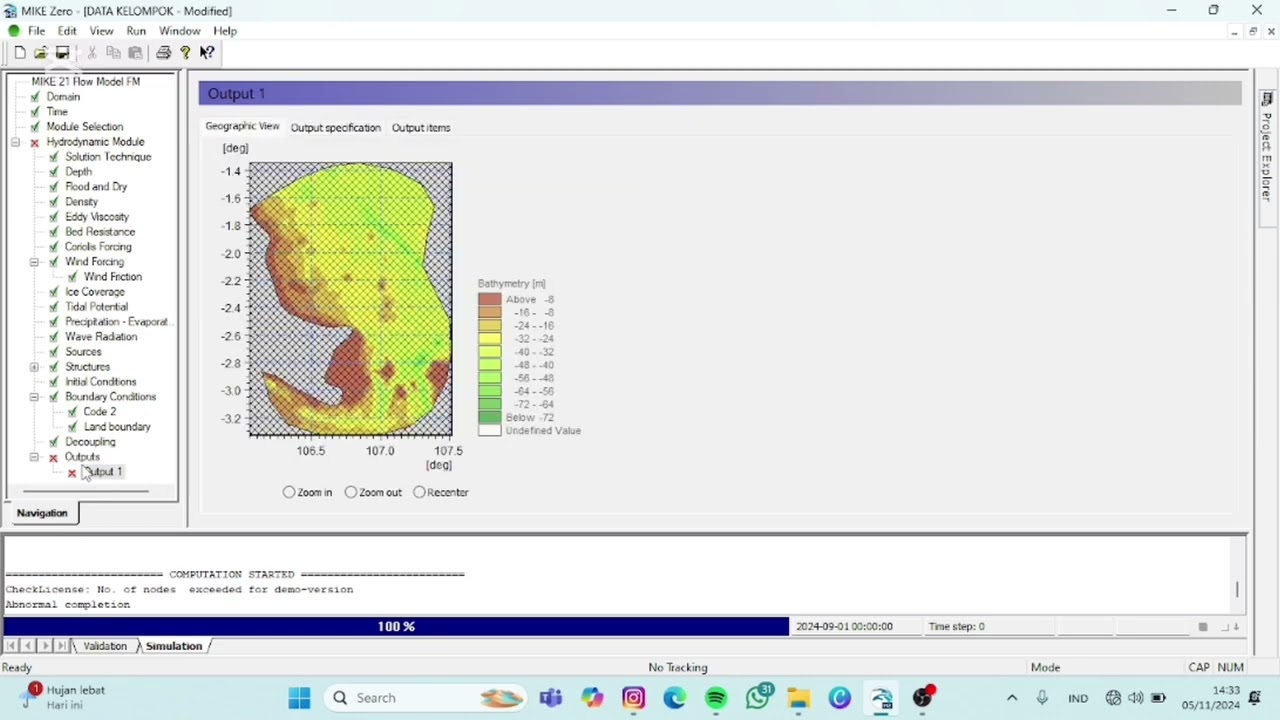Image resolution: width=1280 pixels, height=720 pixels.
Task: Click the horizontal scrollbar under the tree
Action: [x=85, y=491]
